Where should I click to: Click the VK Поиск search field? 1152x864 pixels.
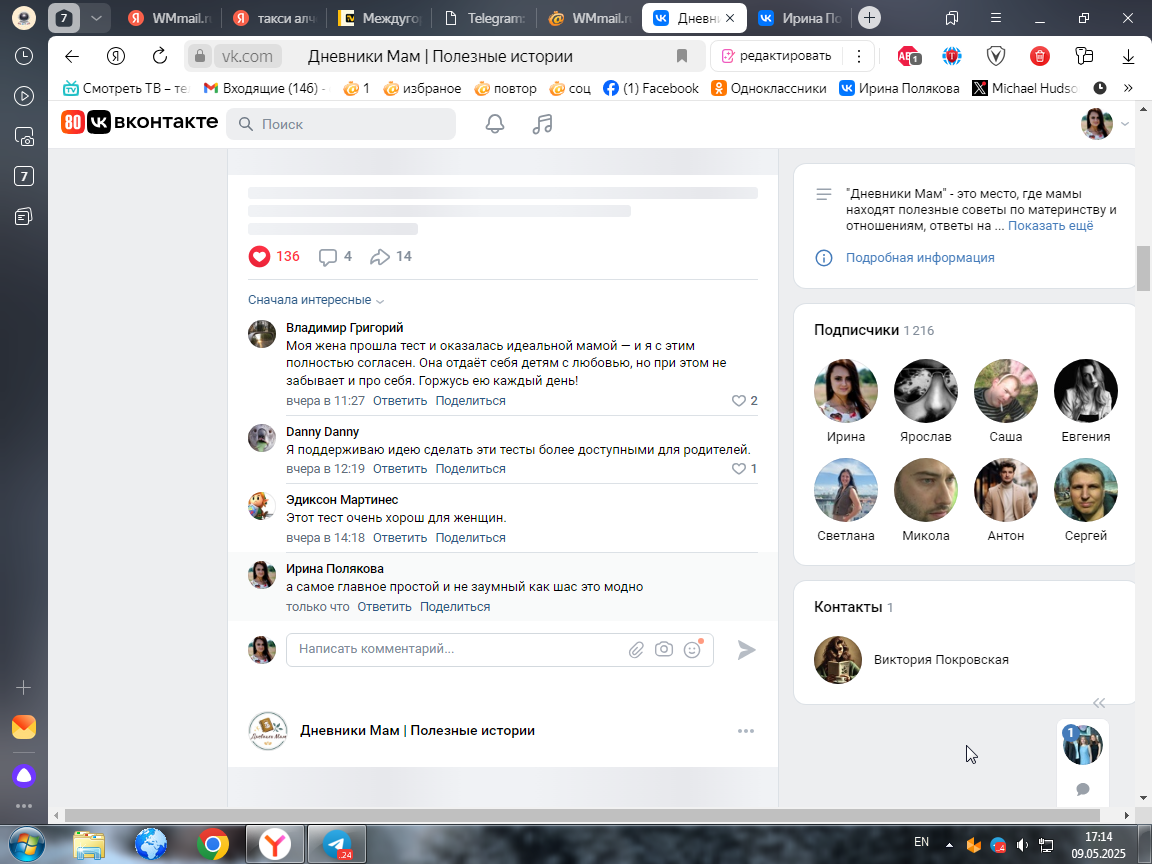[x=341, y=123]
